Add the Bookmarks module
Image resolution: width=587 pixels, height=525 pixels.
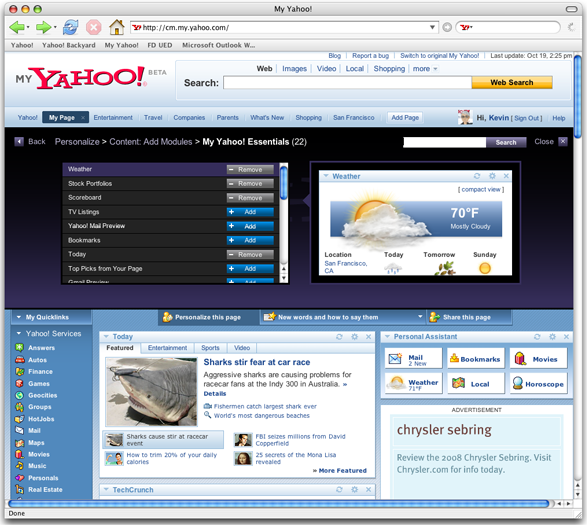click(x=250, y=240)
